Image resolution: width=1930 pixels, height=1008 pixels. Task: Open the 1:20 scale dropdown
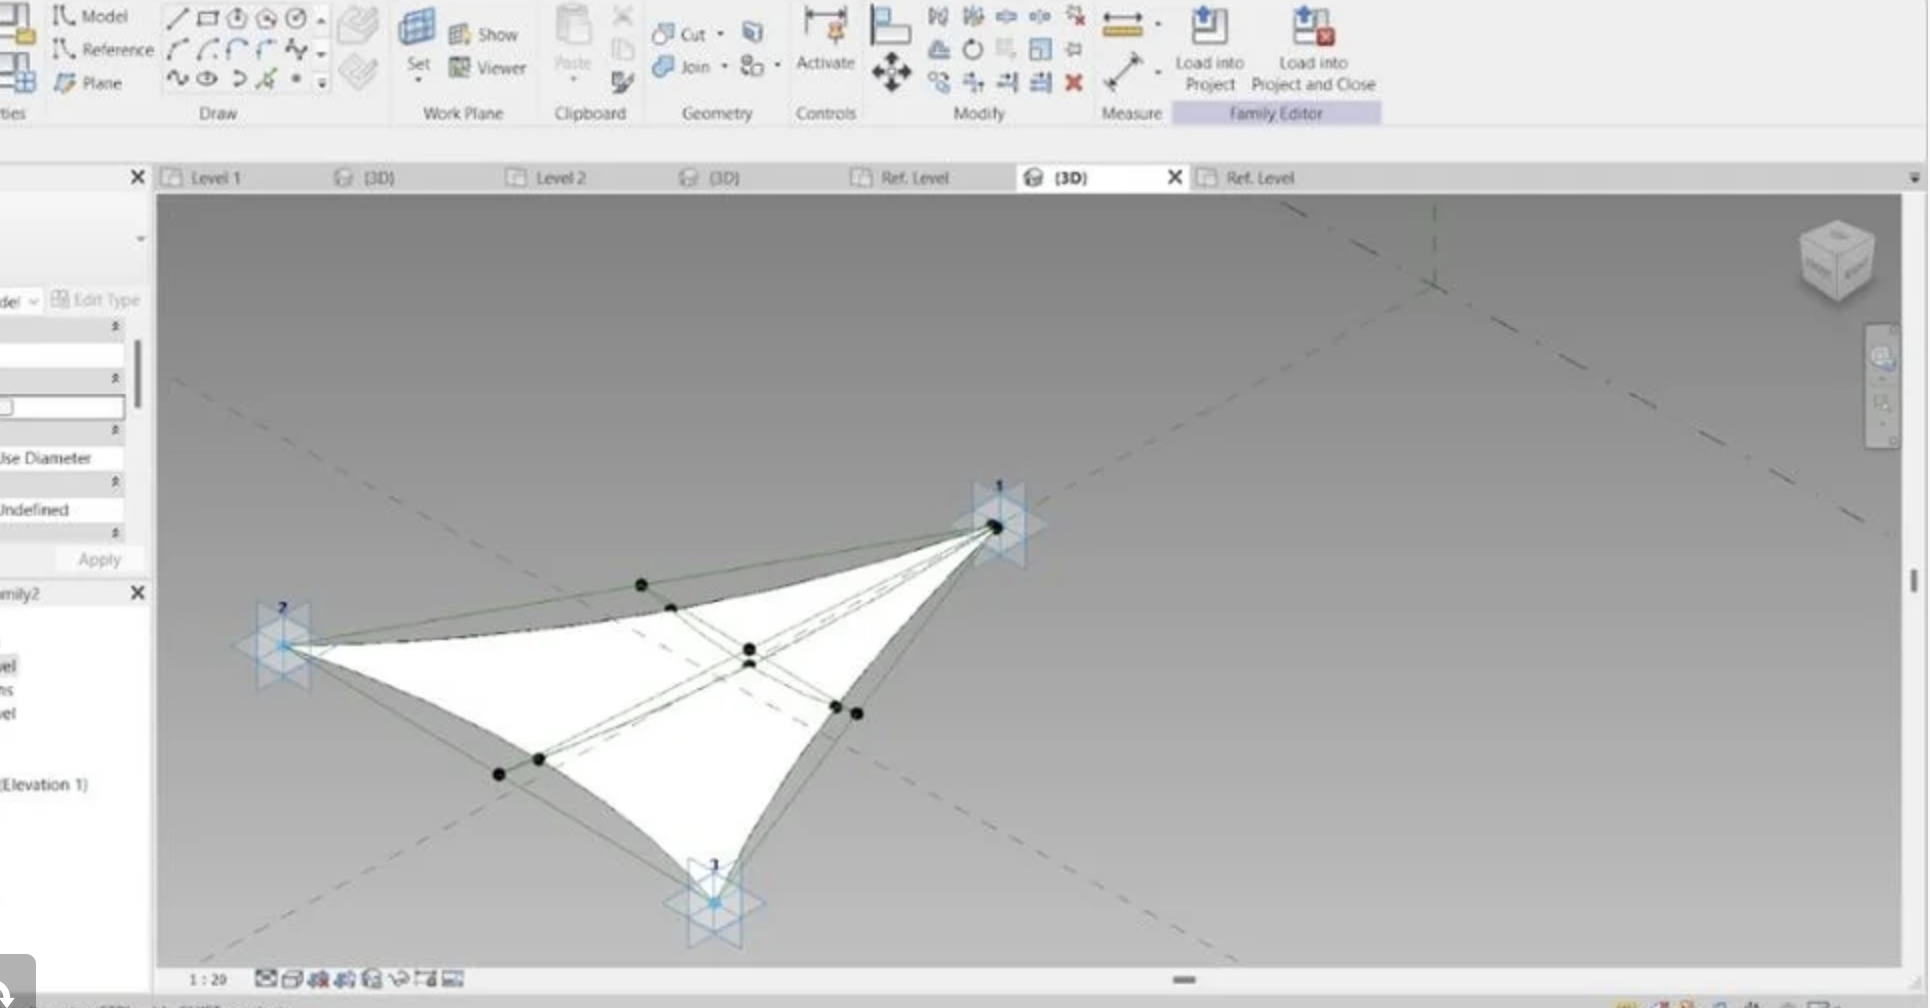pyautogui.click(x=206, y=979)
